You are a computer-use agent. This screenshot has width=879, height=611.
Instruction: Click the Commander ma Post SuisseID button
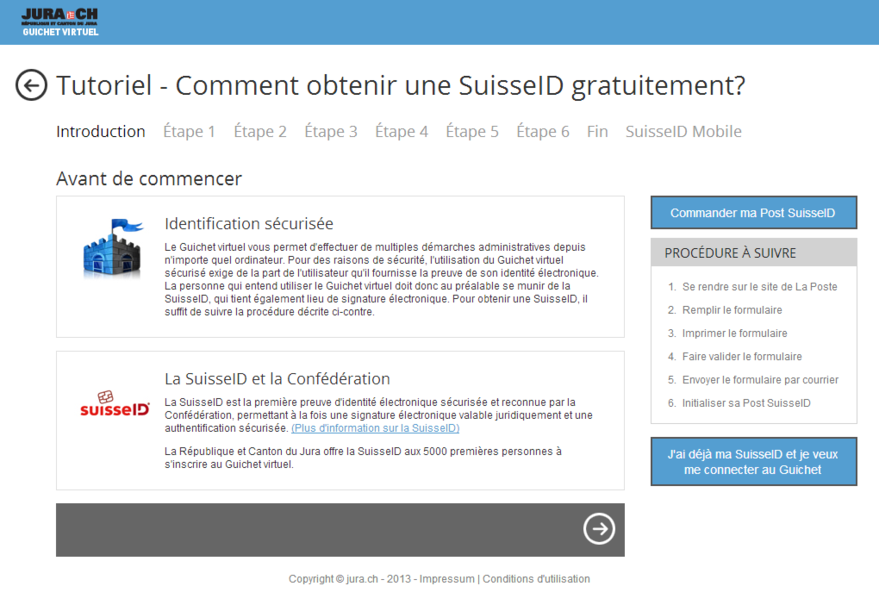[x=753, y=212]
